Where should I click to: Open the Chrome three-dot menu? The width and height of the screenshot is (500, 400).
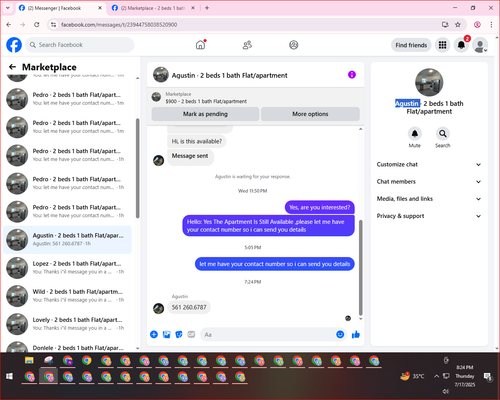click(x=491, y=24)
